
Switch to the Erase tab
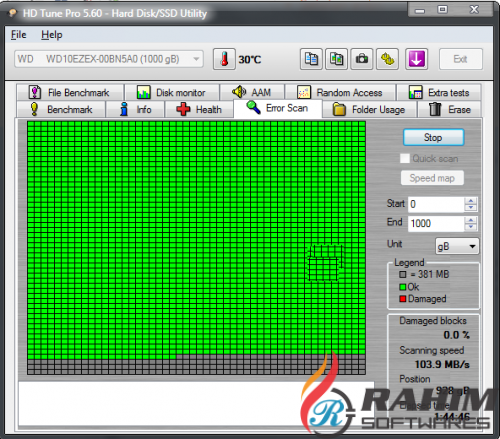(449, 109)
